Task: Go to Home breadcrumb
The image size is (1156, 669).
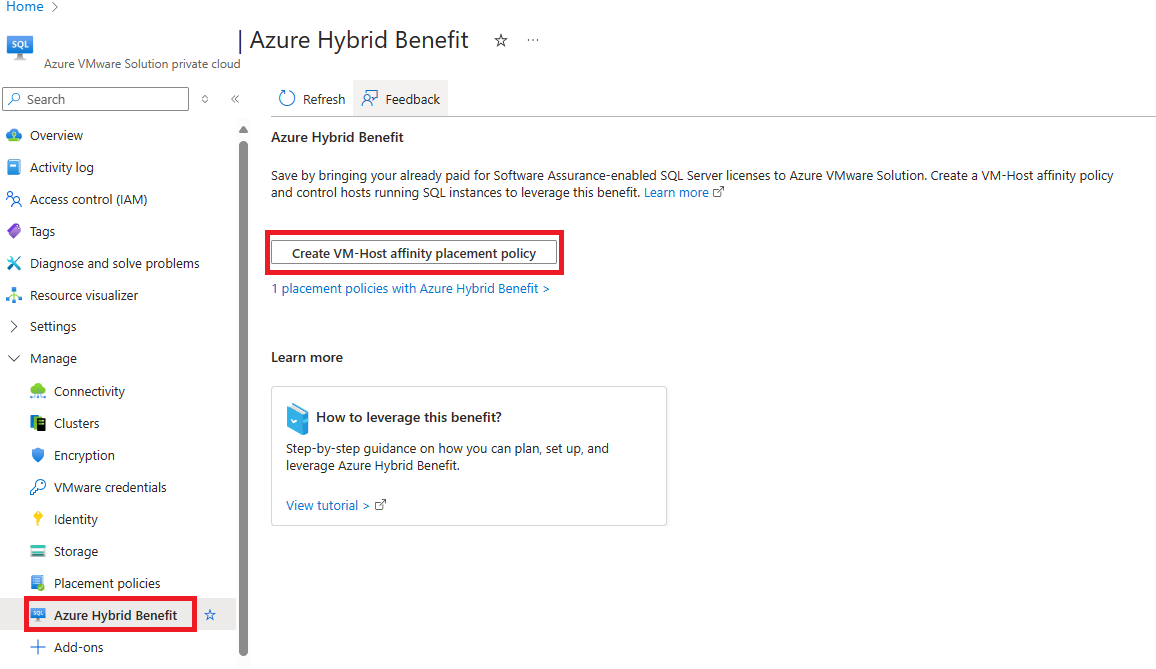Action: pyautogui.click(x=25, y=7)
